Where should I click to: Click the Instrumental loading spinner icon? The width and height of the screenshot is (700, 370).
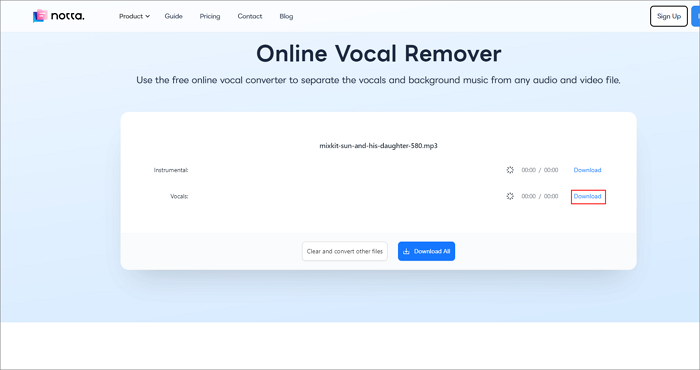tap(510, 170)
